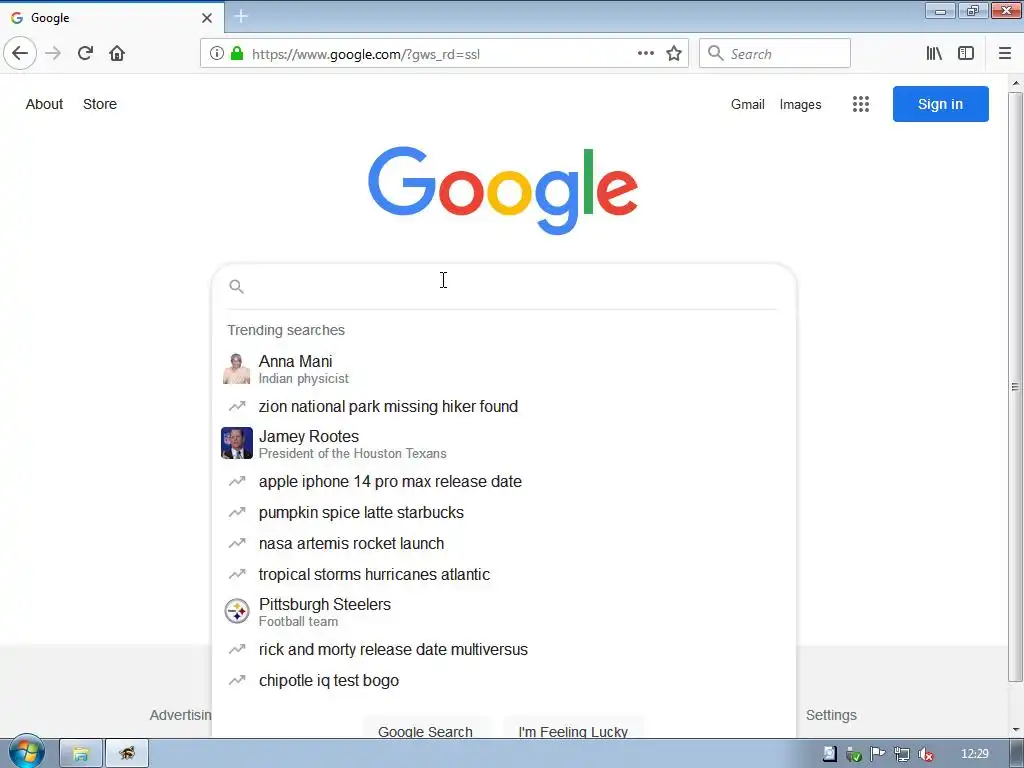
Task: Reload the current page
Action: pyautogui.click(x=85, y=54)
